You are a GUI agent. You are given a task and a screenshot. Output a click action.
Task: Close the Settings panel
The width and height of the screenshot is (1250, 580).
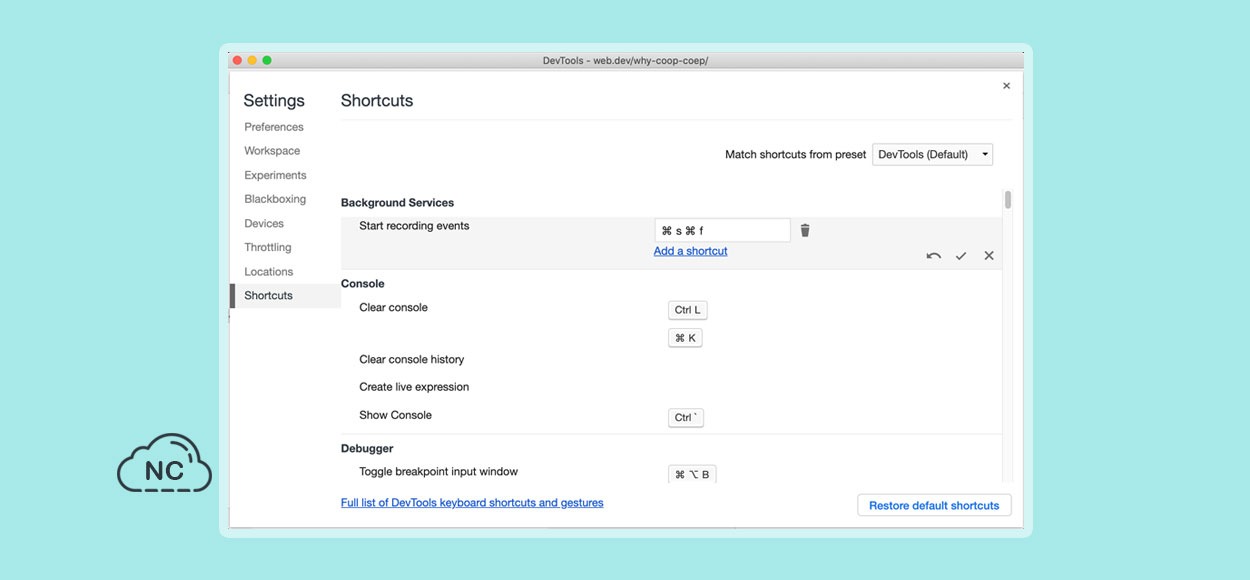[1006, 86]
